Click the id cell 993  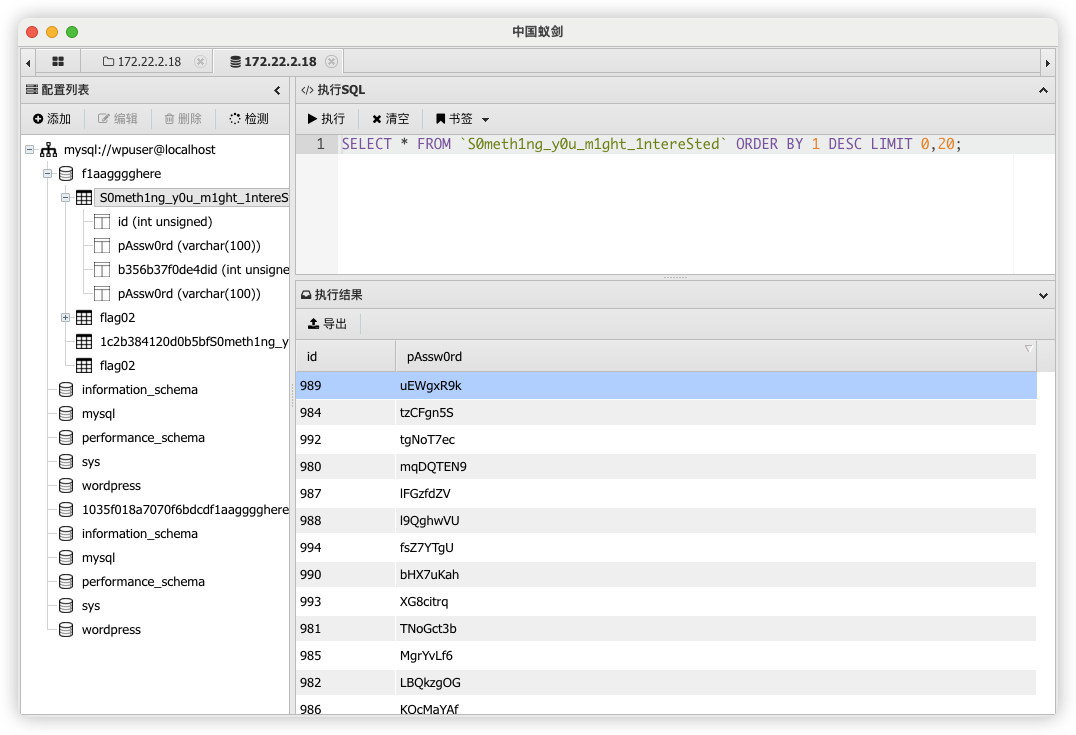click(x=346, y=602)
